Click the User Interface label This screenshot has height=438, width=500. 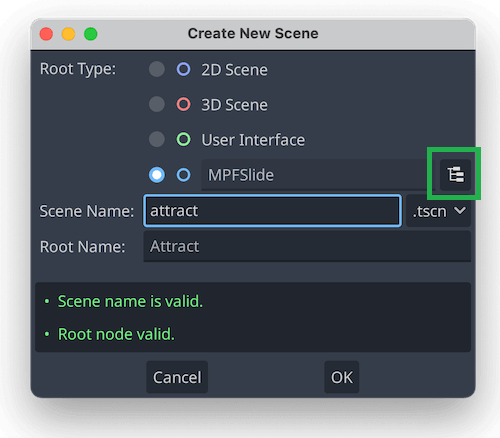coord(253,140)
